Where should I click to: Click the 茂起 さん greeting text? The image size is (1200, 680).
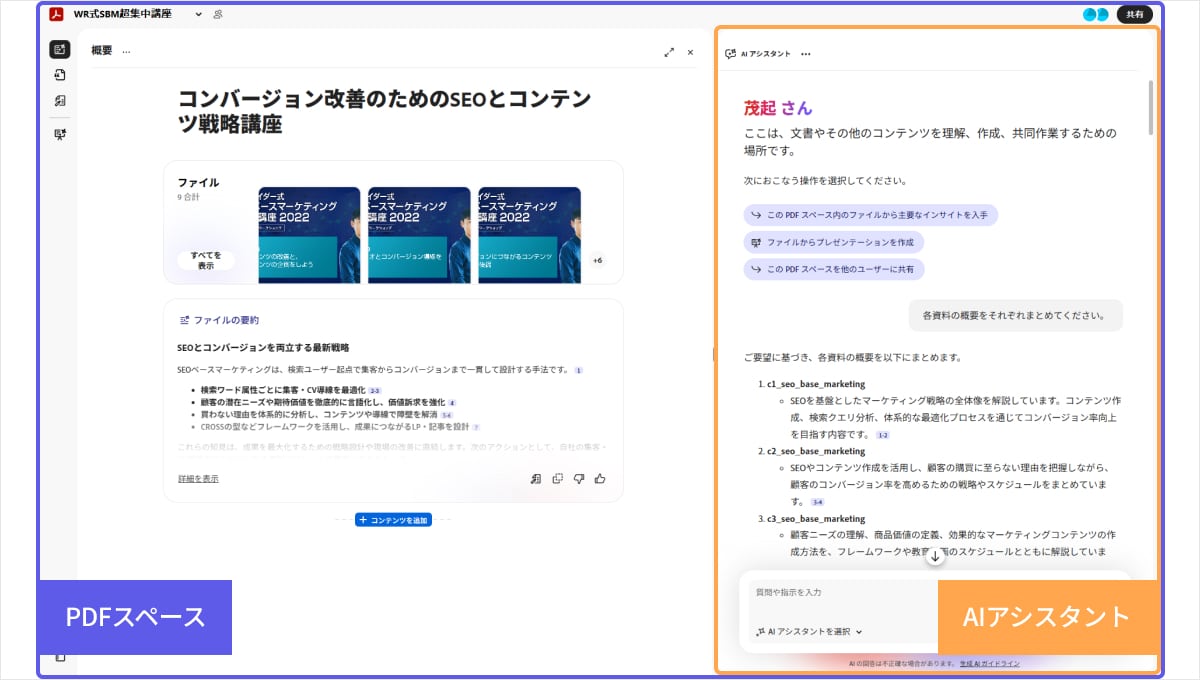tap(778, 108)
